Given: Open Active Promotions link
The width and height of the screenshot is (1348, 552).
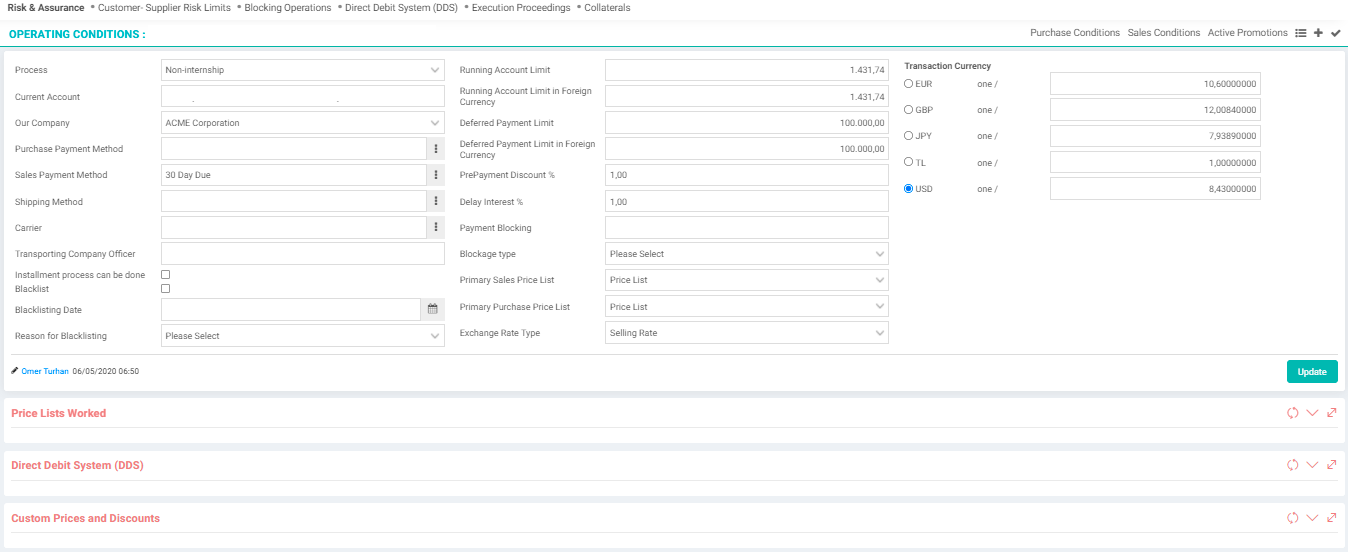Looking at the screenshot, I should click(x=1248, y=33).
